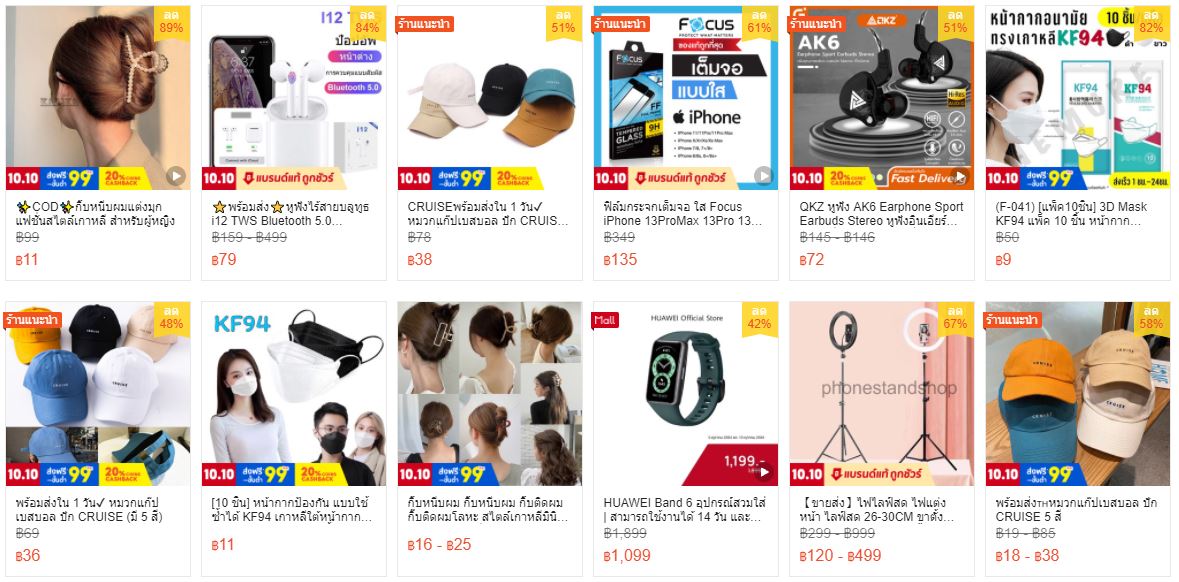Click the orange and beige CRUISE caps image

tap(1077, 394)
